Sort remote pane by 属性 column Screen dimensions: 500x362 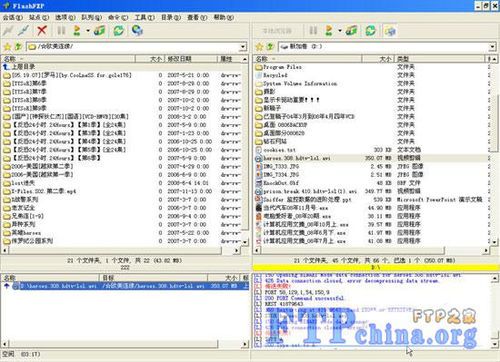[x=230, y=59]
